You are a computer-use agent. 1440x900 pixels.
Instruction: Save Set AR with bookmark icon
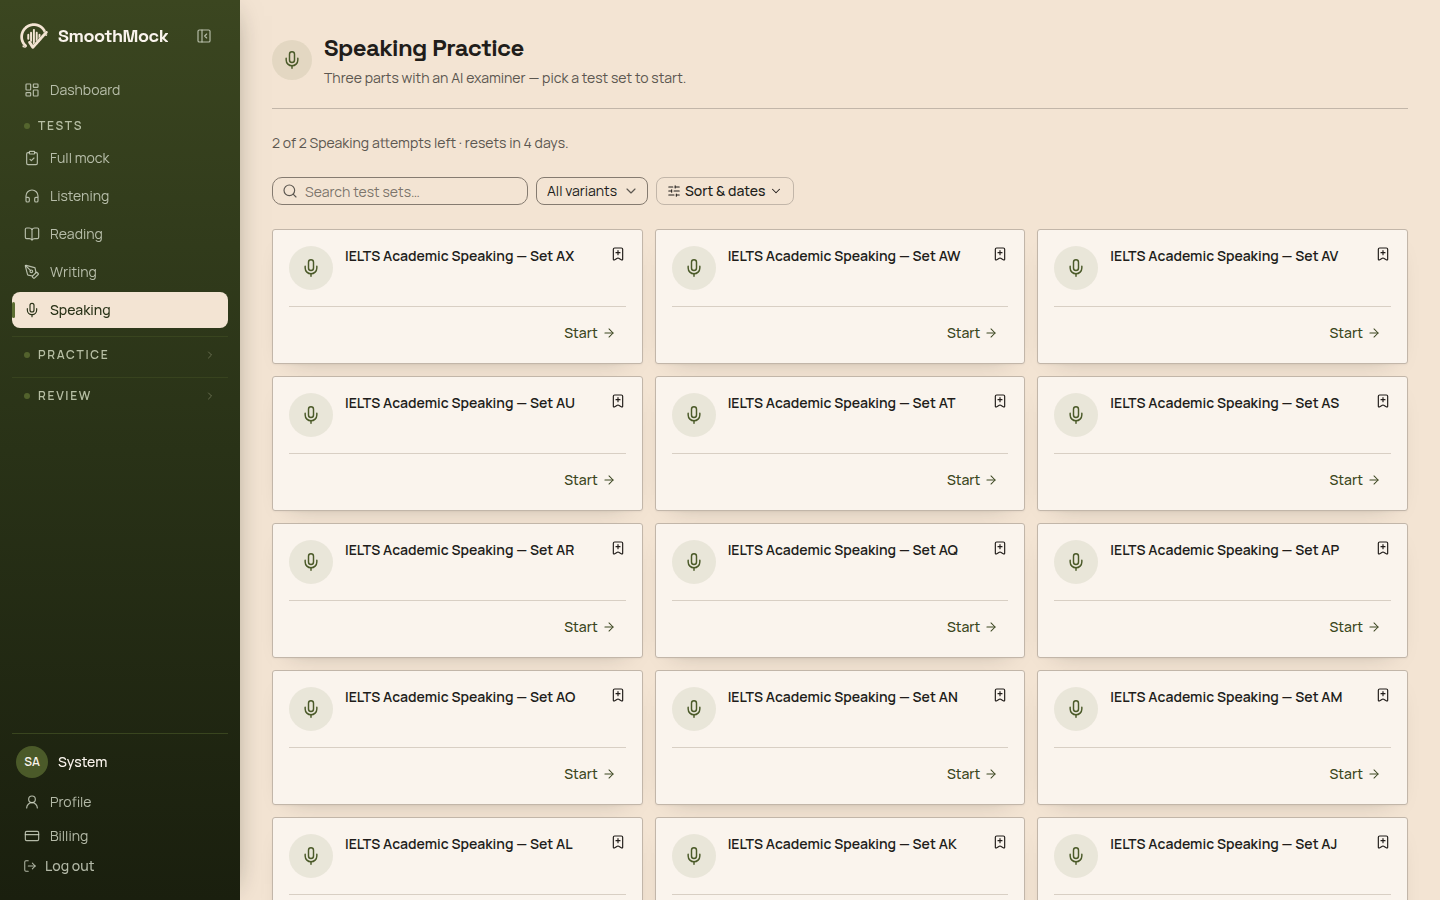[x=618, y=549]
